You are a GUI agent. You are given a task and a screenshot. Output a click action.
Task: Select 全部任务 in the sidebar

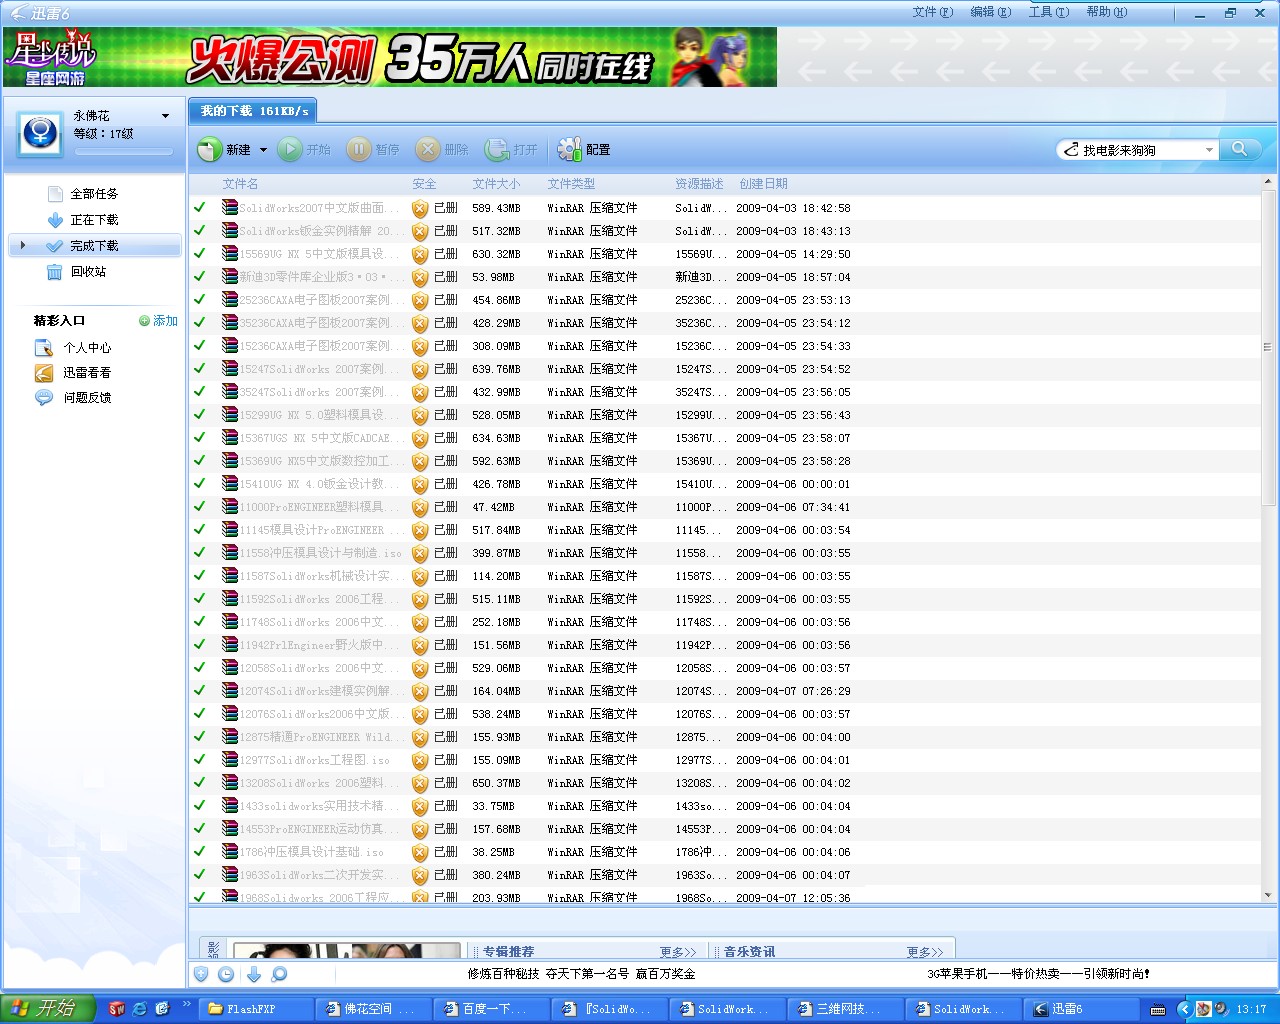pyautogui.click(x=94, y=194)
